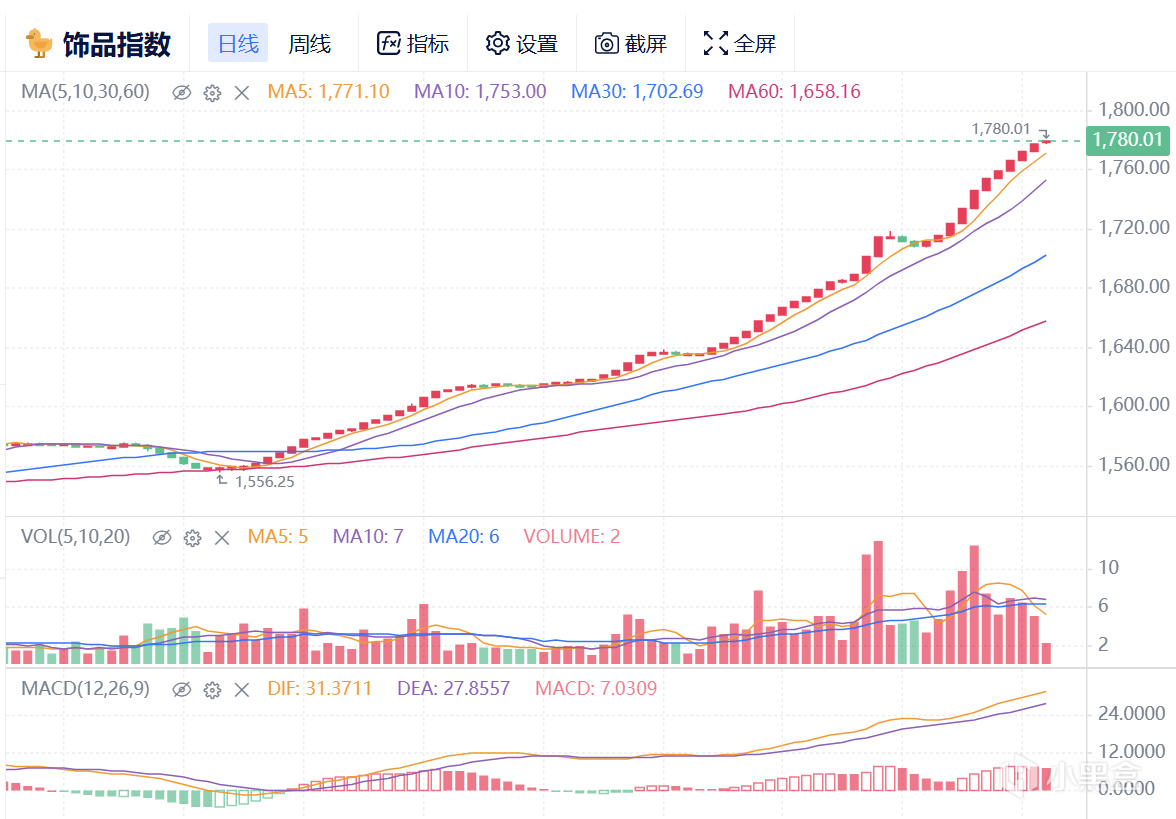Switch to the 日线 daily tab
1176x819 pixels.
[238, 43]
